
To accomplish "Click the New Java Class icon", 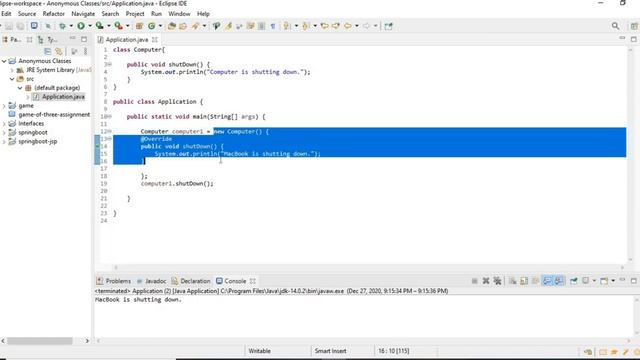I will coord(151,26).
